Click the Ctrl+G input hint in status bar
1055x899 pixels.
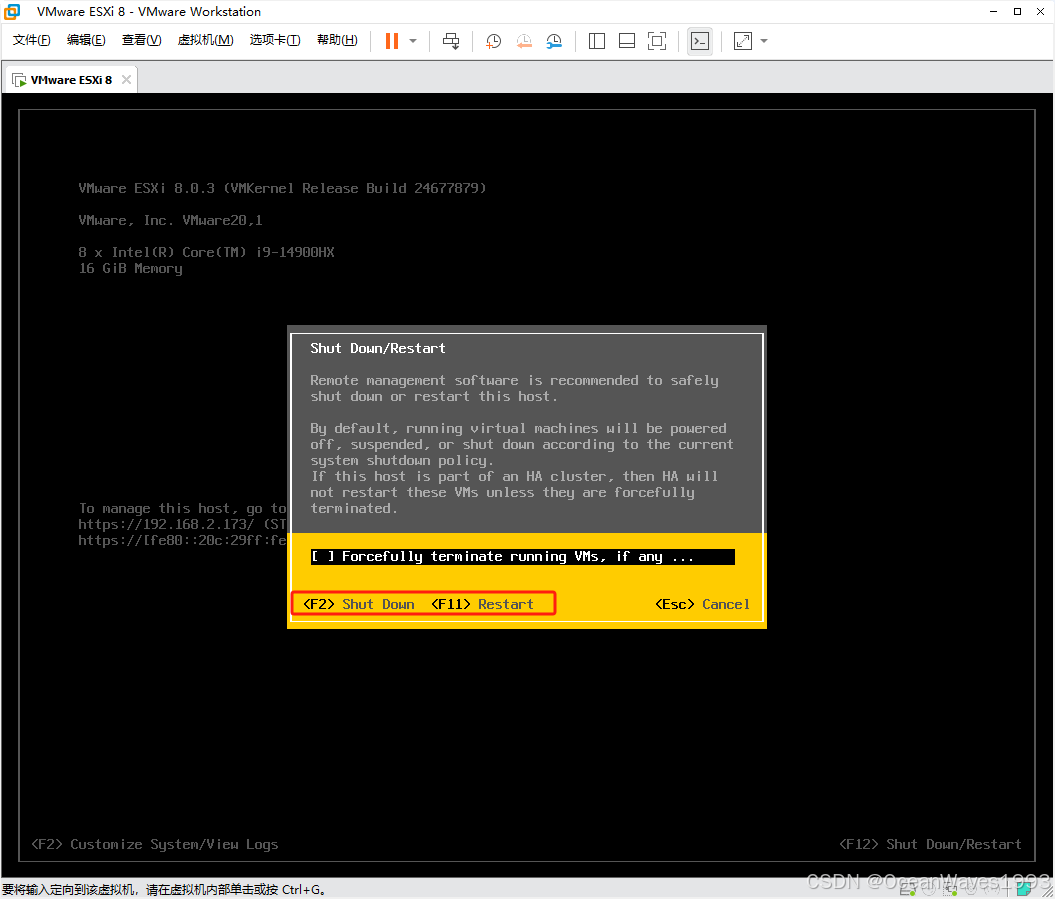tap(165, 890)
